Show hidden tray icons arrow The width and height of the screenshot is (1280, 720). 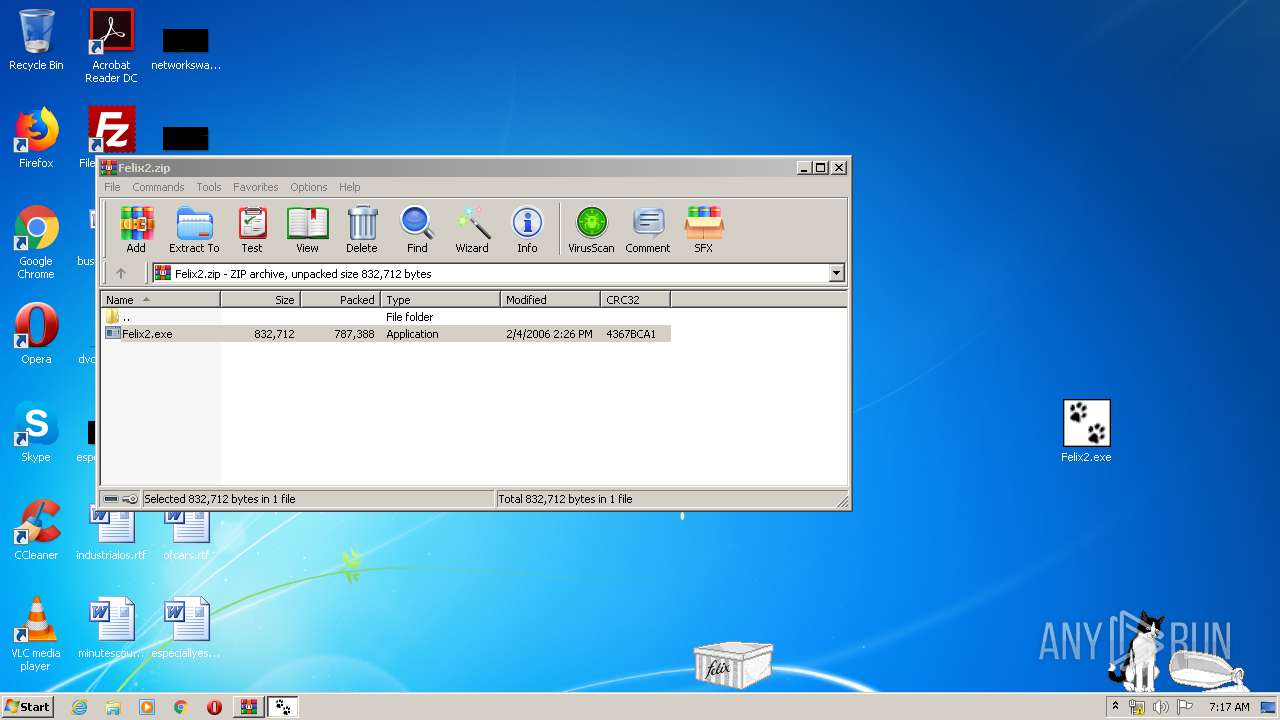click(x=1115, y=707)
